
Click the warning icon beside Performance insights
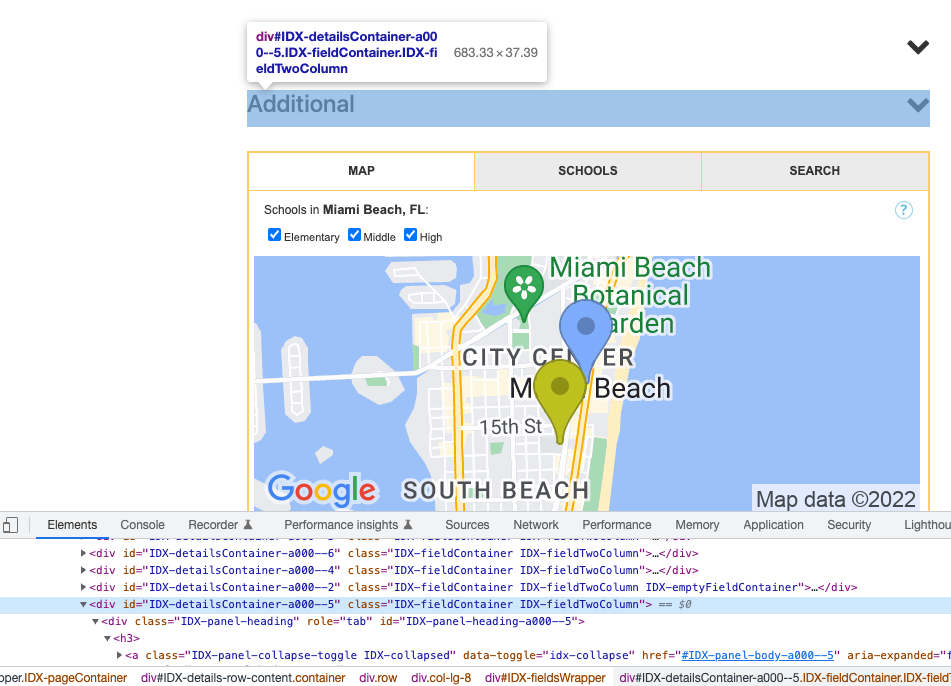407,524
